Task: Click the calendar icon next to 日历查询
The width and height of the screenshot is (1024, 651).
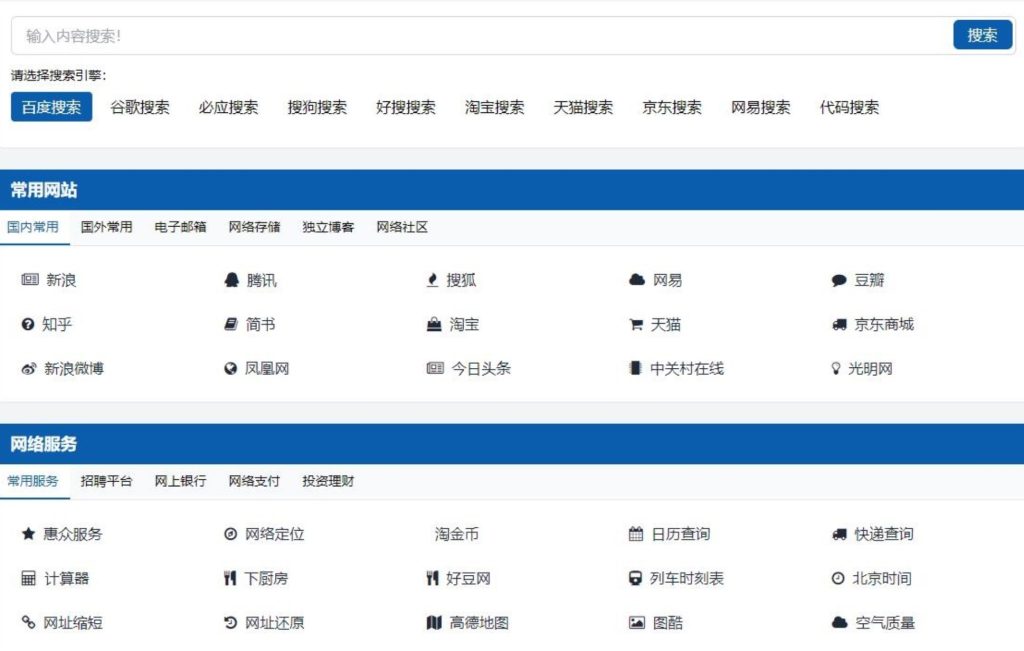Action: click(635, 534)
